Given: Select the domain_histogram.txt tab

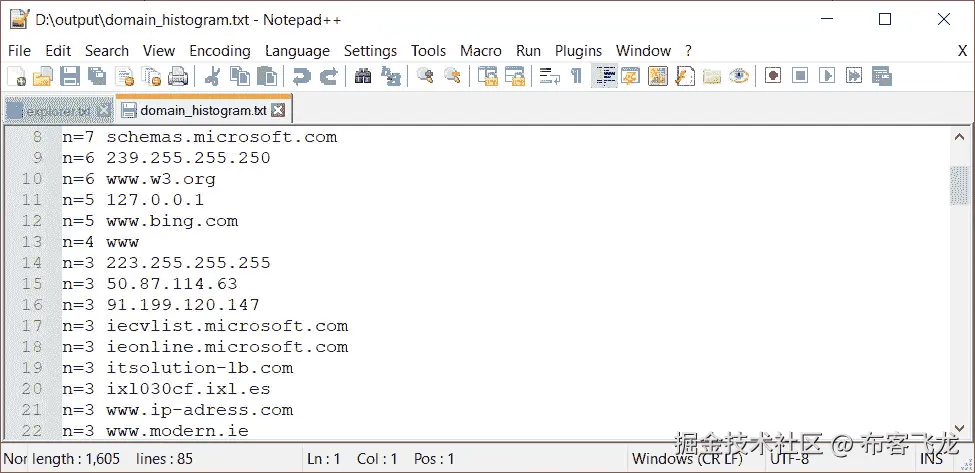Looking at the screenshot, I should [203, 111].
